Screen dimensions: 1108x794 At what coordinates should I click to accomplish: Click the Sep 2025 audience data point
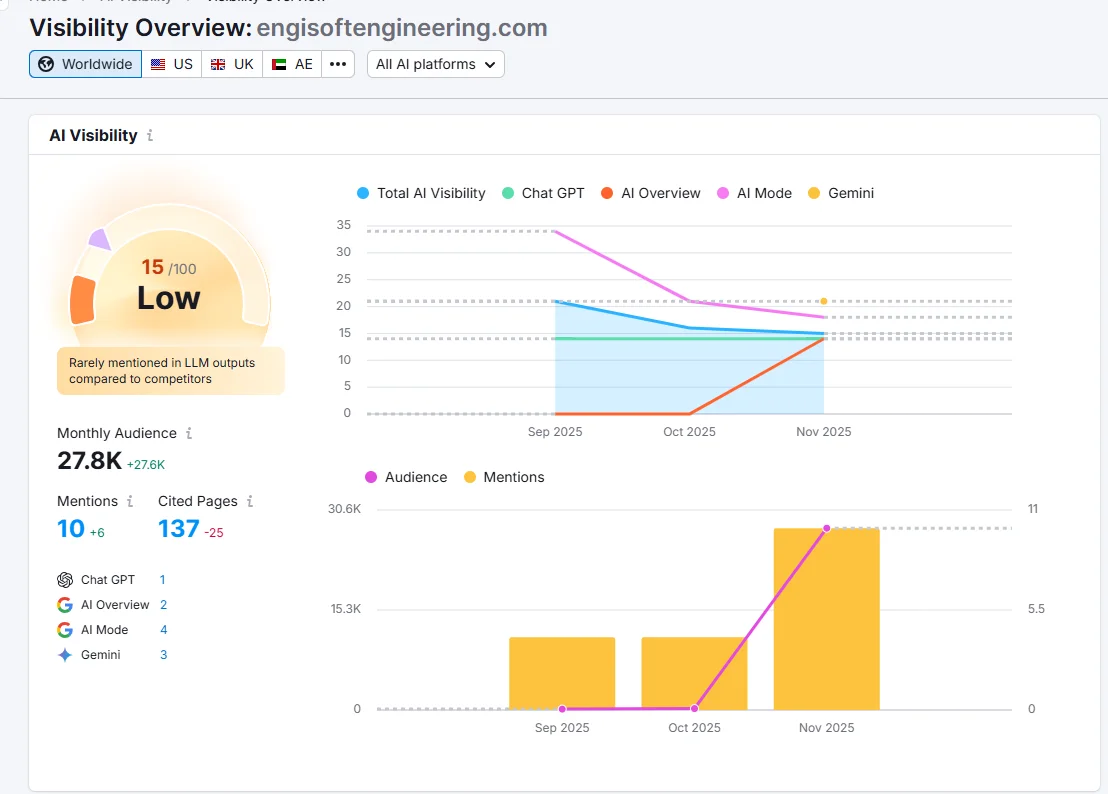pyautogui.click(x=562, y=709)
